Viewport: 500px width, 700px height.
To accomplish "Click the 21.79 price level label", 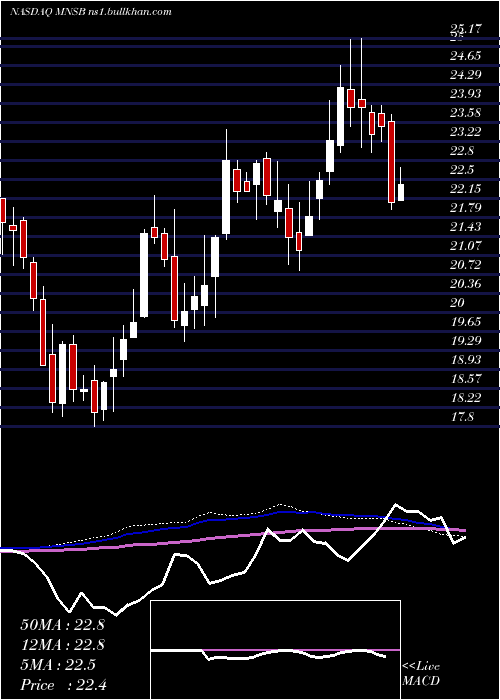I will 466,208.
